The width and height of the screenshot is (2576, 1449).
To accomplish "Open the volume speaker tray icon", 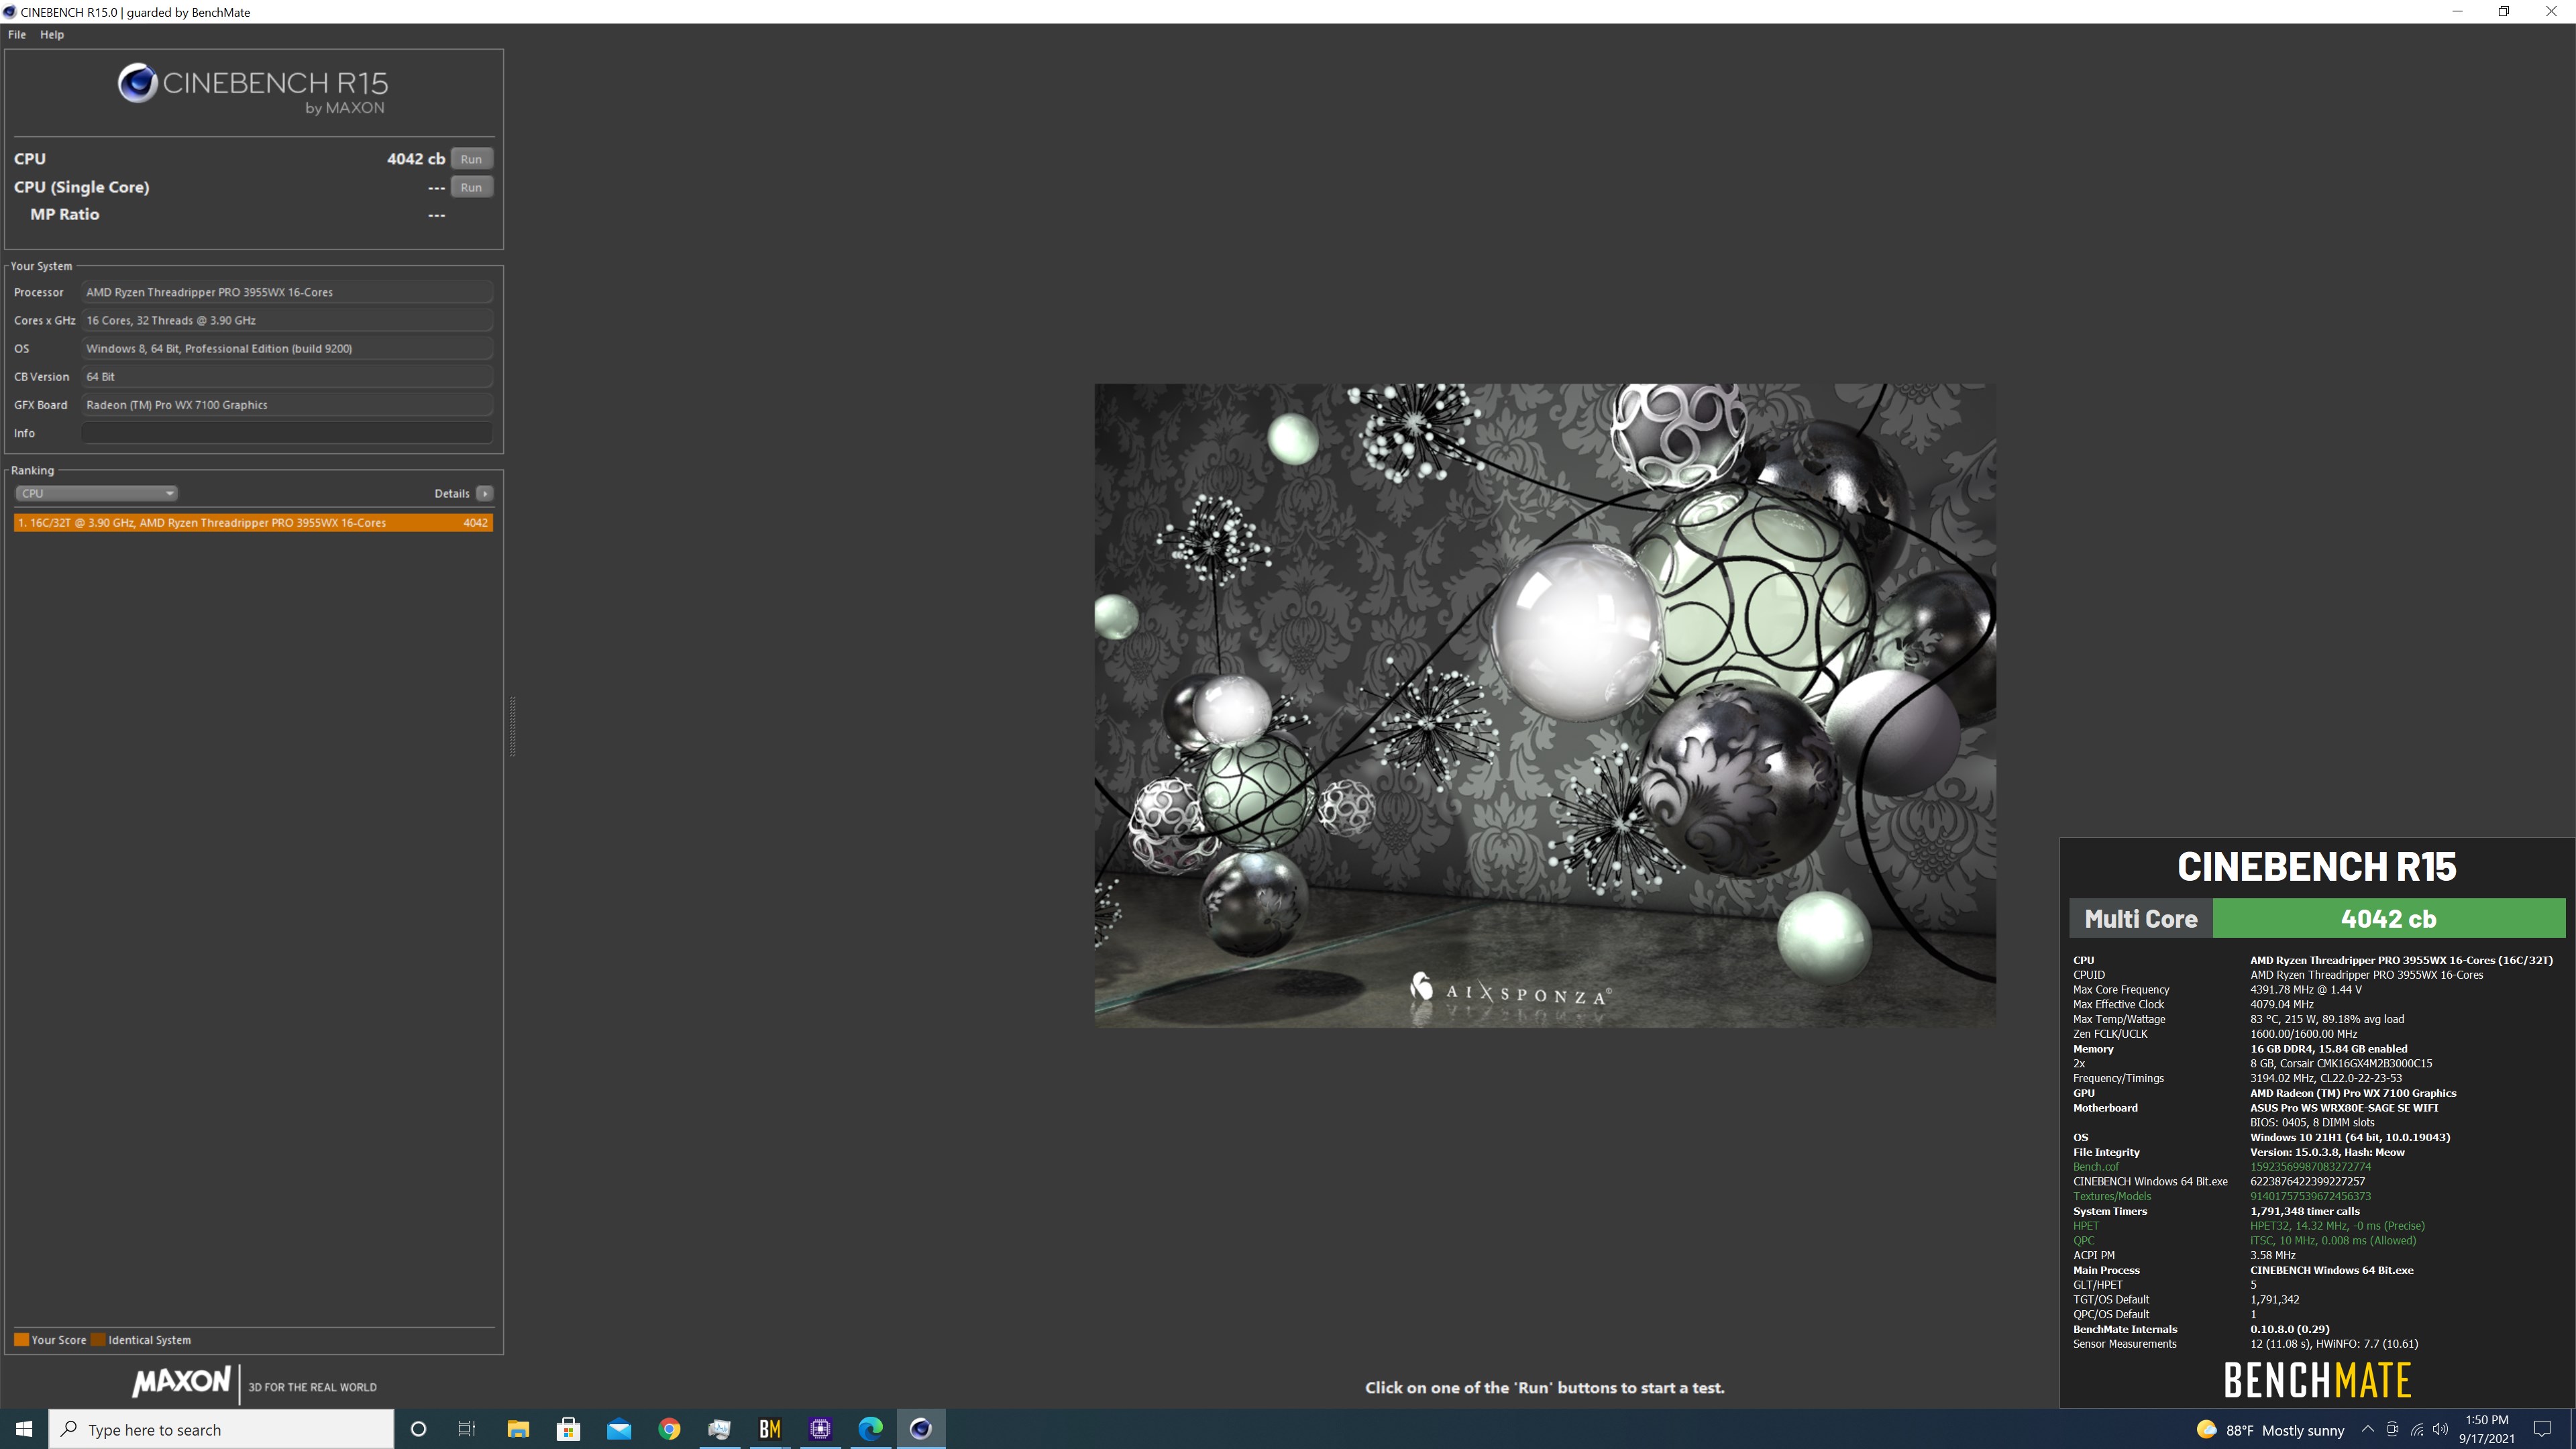I will click(x=2440, y=1429).
